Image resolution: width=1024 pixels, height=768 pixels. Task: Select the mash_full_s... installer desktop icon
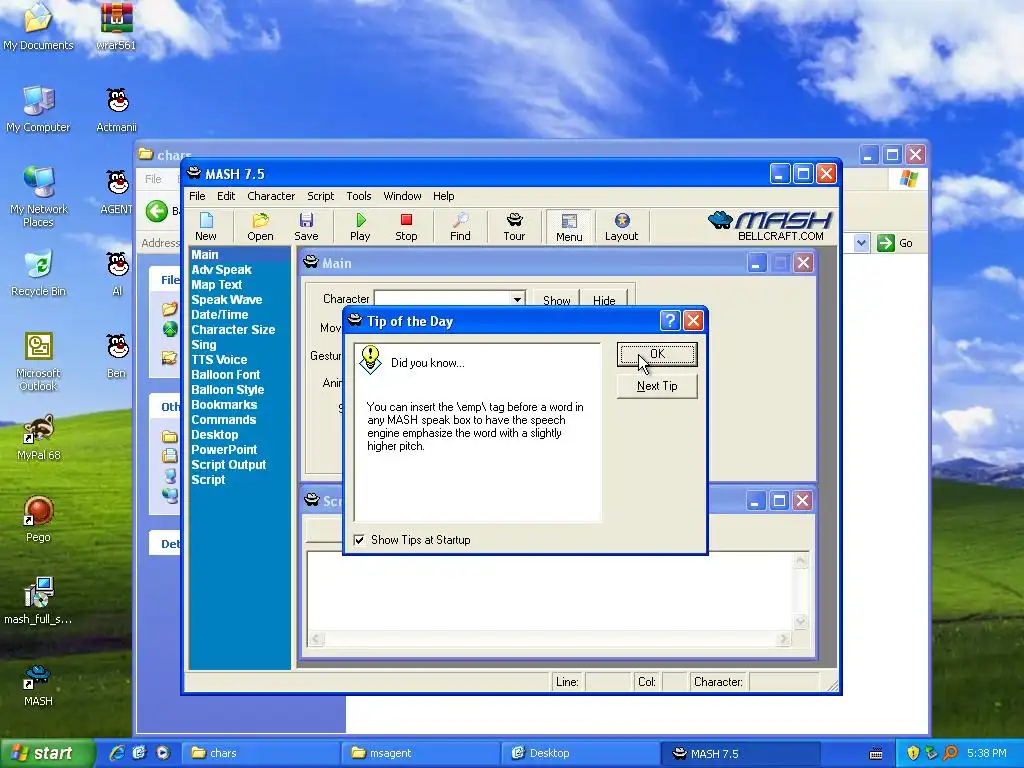pyautogui.click(x=38, y=601)
